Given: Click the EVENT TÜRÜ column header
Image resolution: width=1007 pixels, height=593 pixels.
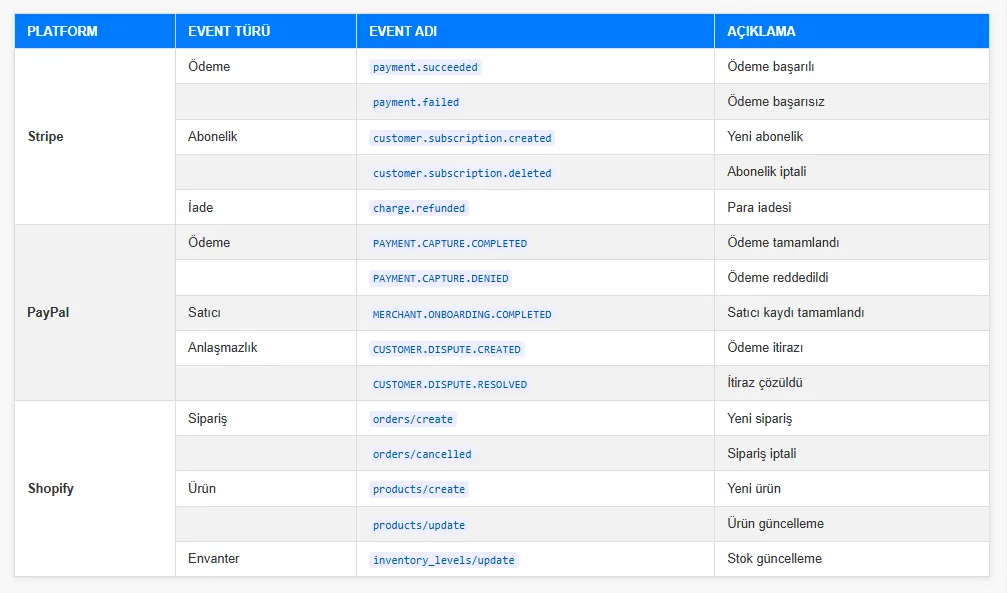Looking at the screenshot, I should (266, 31).
